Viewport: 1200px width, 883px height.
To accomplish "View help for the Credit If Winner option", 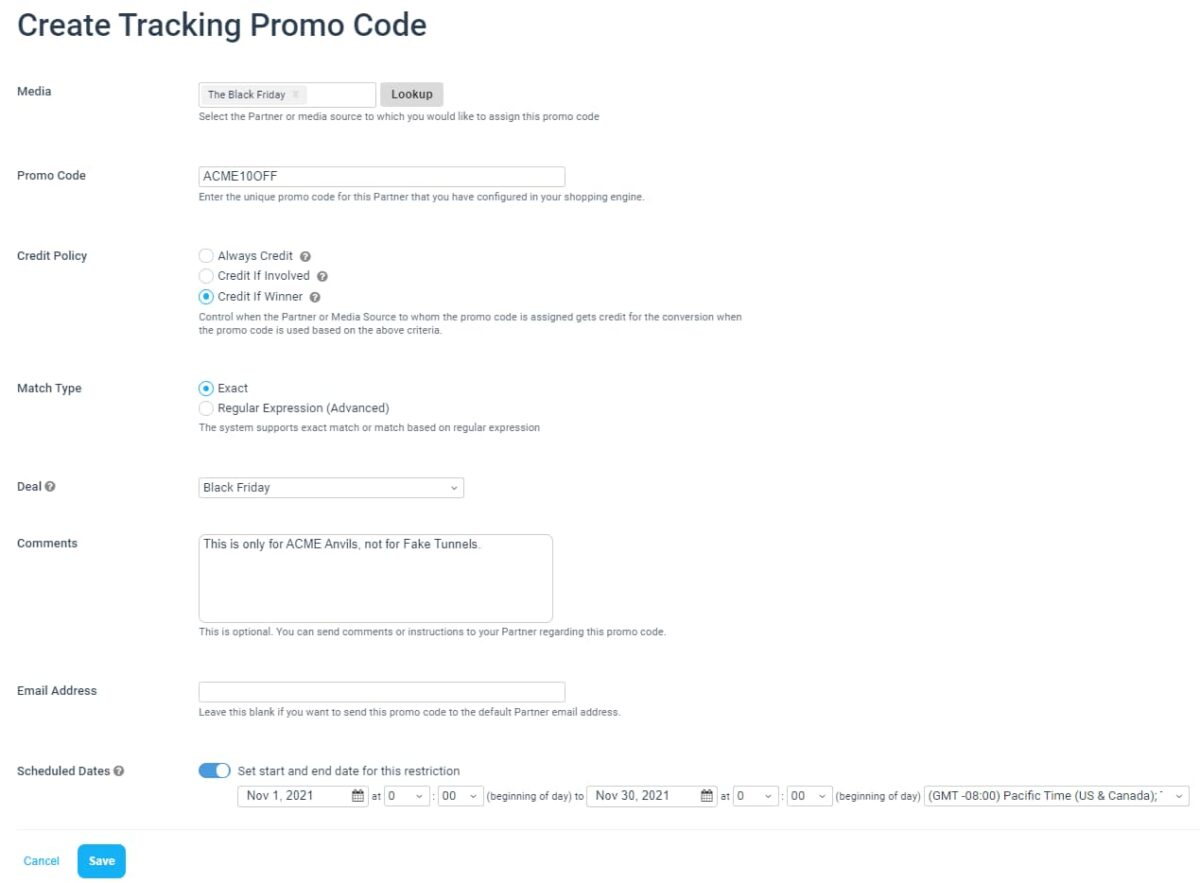I will pos(315,296).
